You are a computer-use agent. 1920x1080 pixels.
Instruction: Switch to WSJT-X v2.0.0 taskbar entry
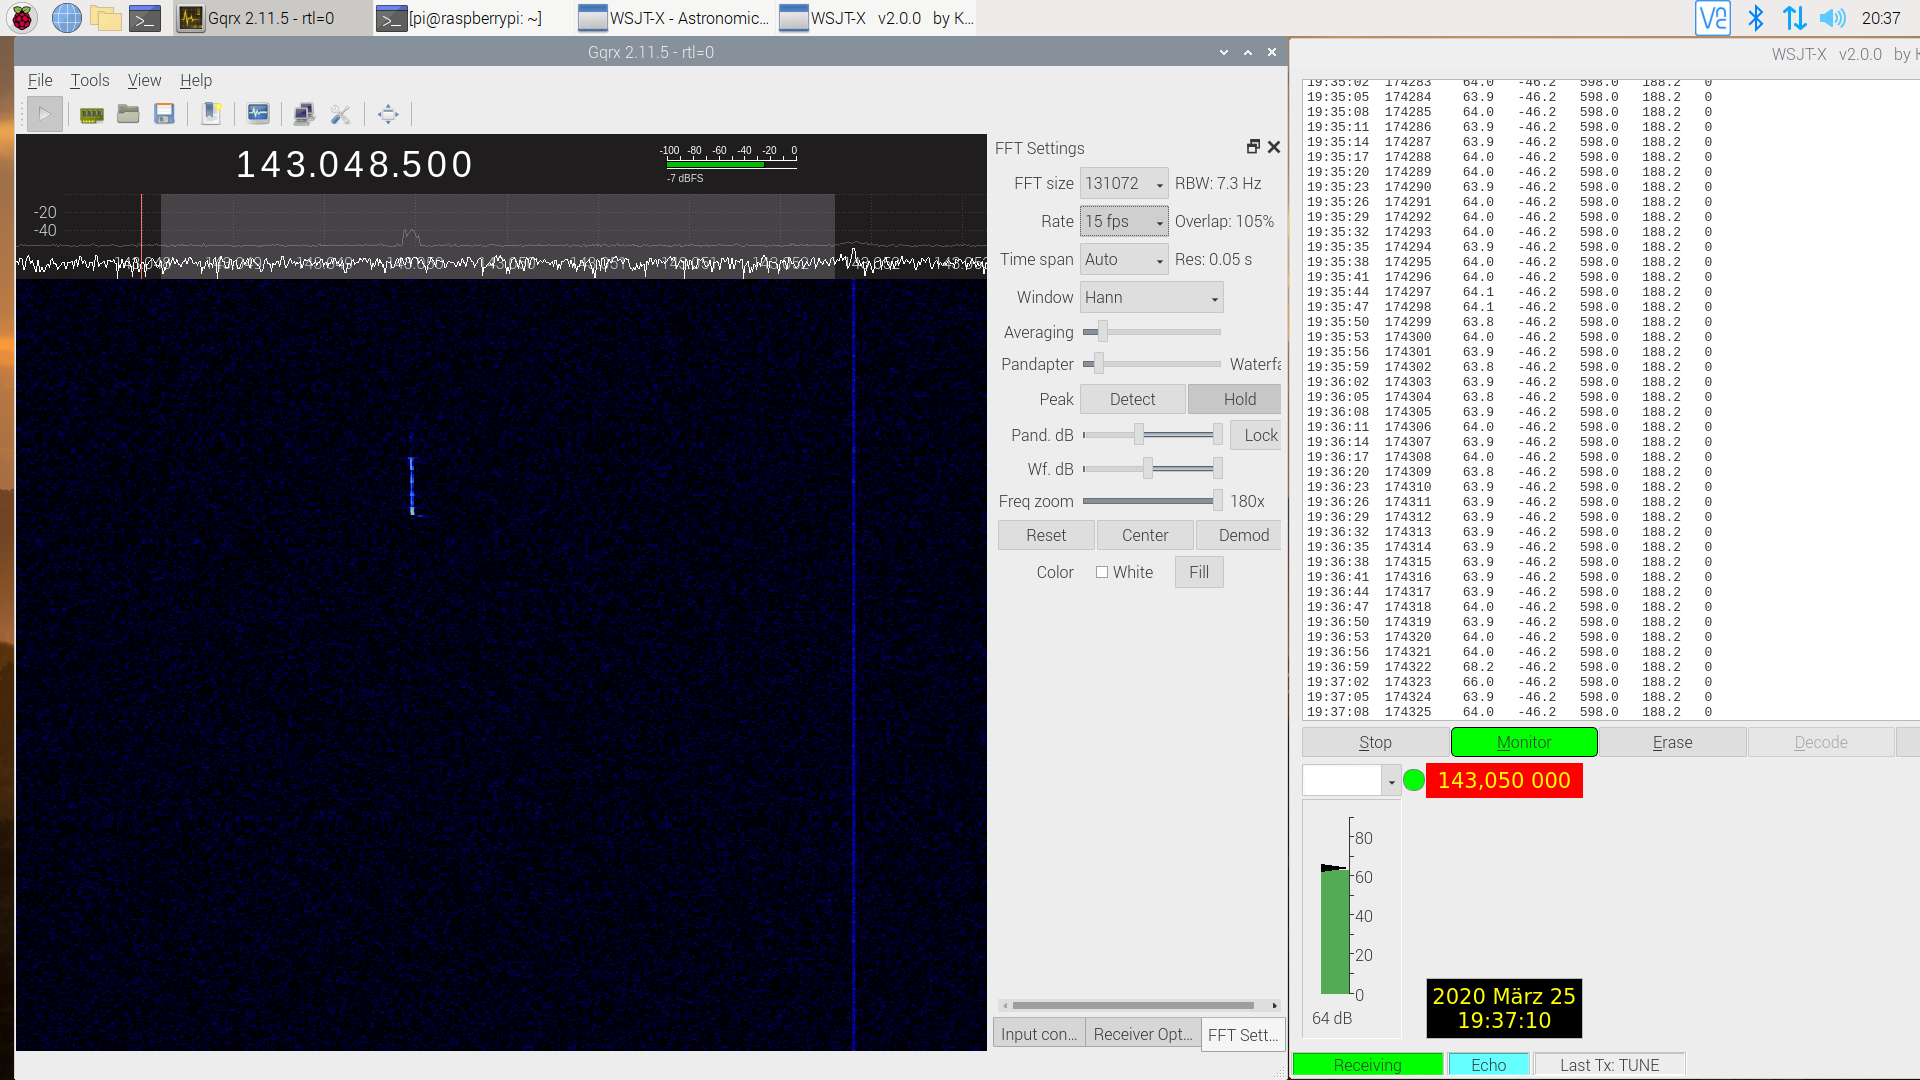(x=876, y=18)
